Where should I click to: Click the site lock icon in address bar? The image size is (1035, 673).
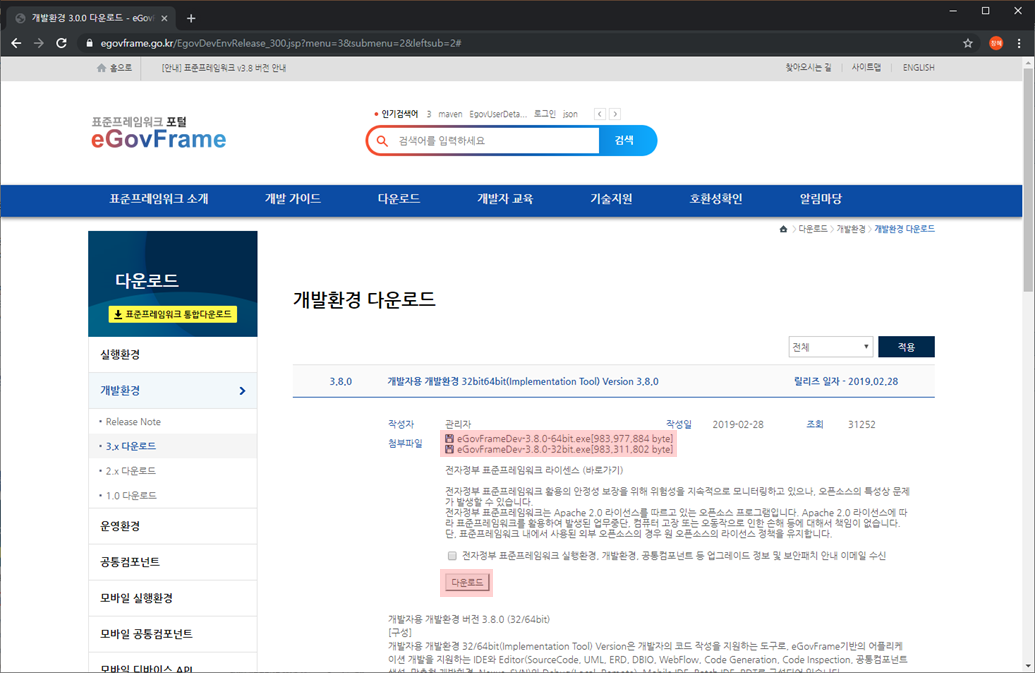click(x=89, y=44)
